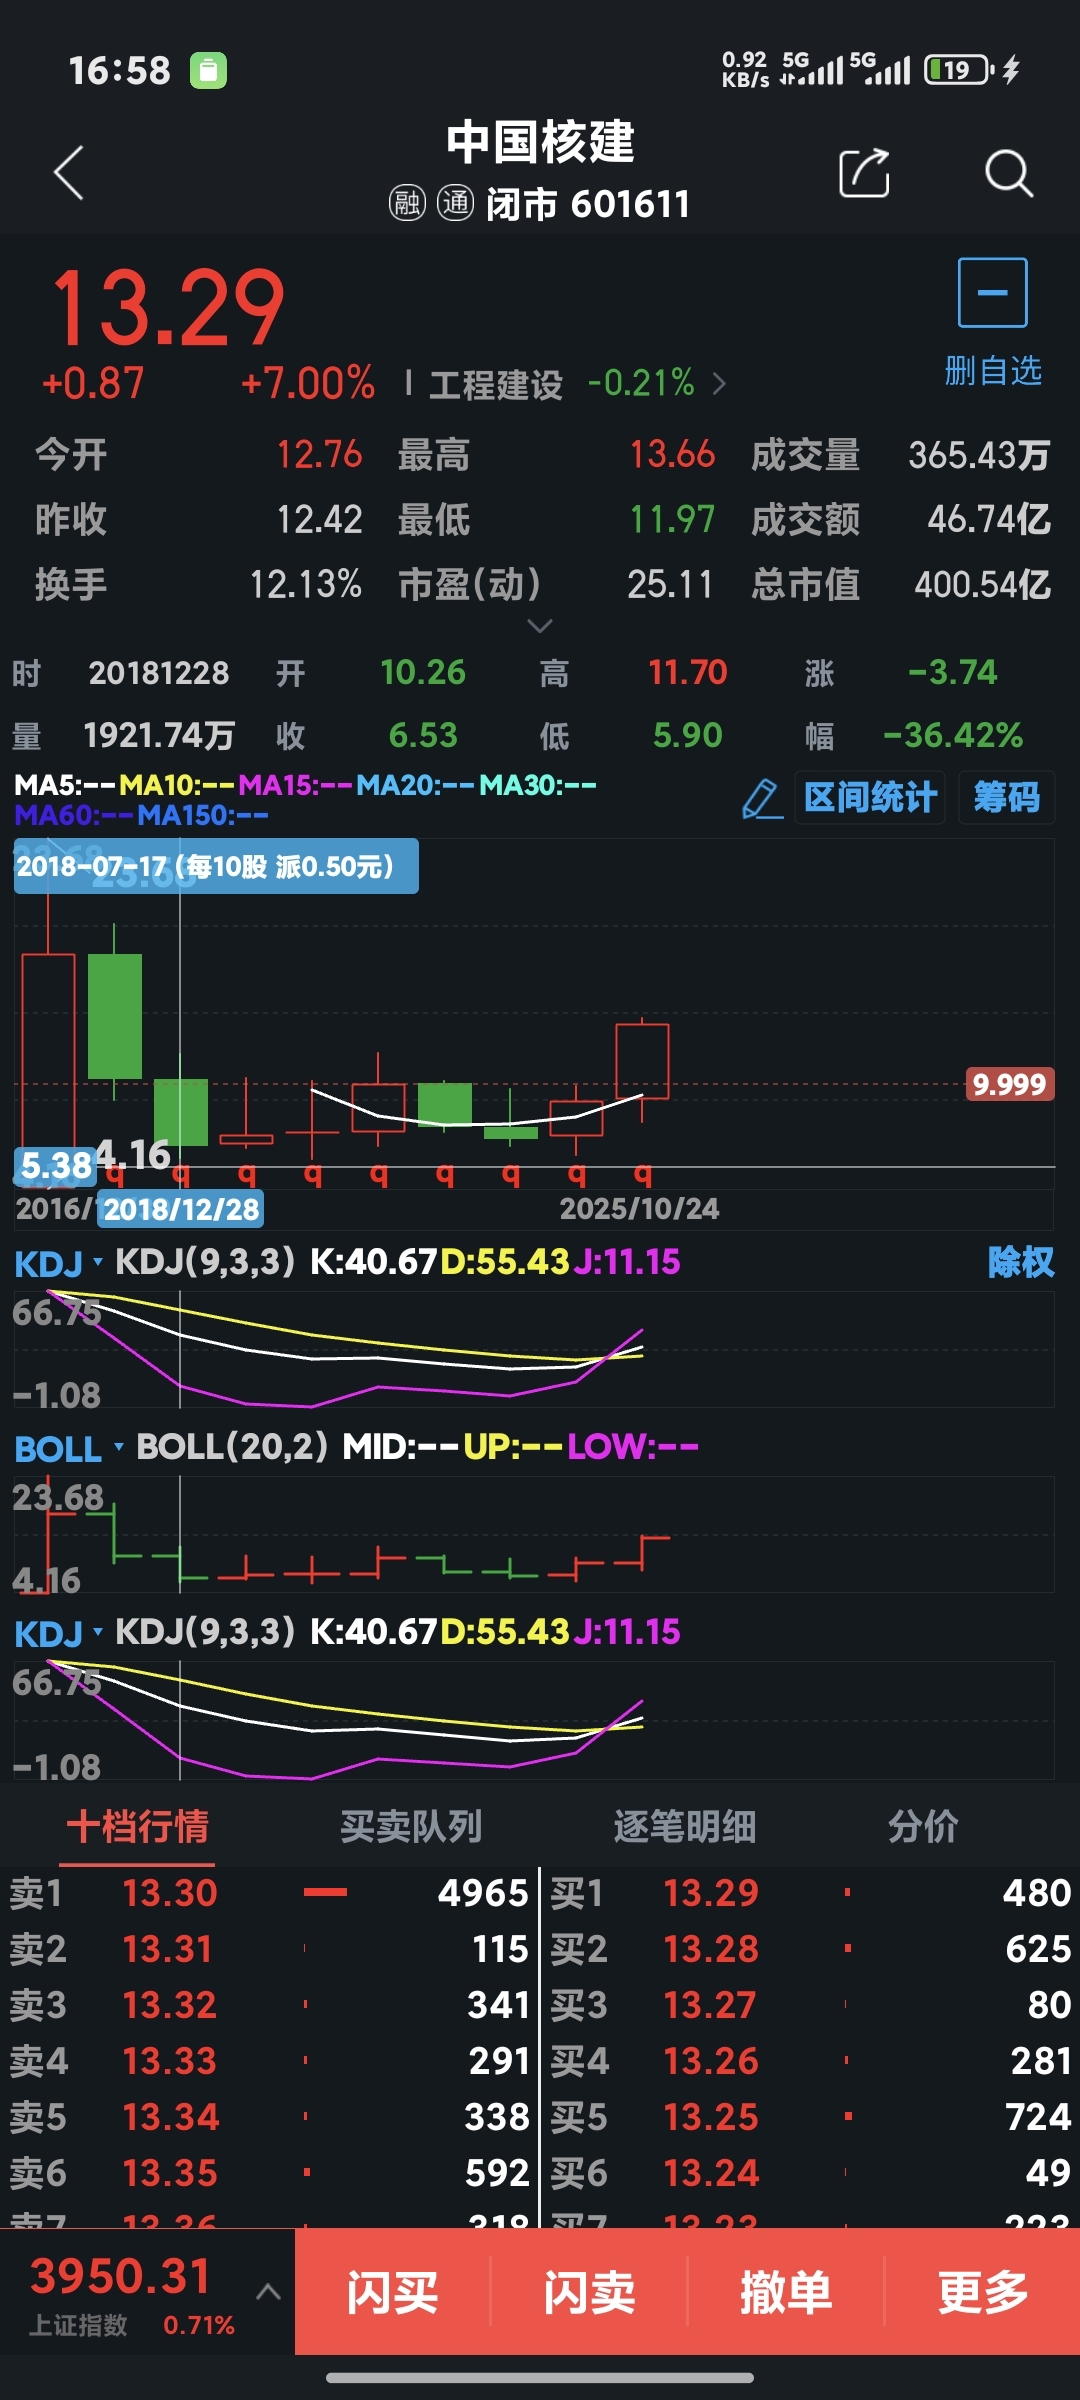Remove stock from watchlist minus icon

coord(992,292)
